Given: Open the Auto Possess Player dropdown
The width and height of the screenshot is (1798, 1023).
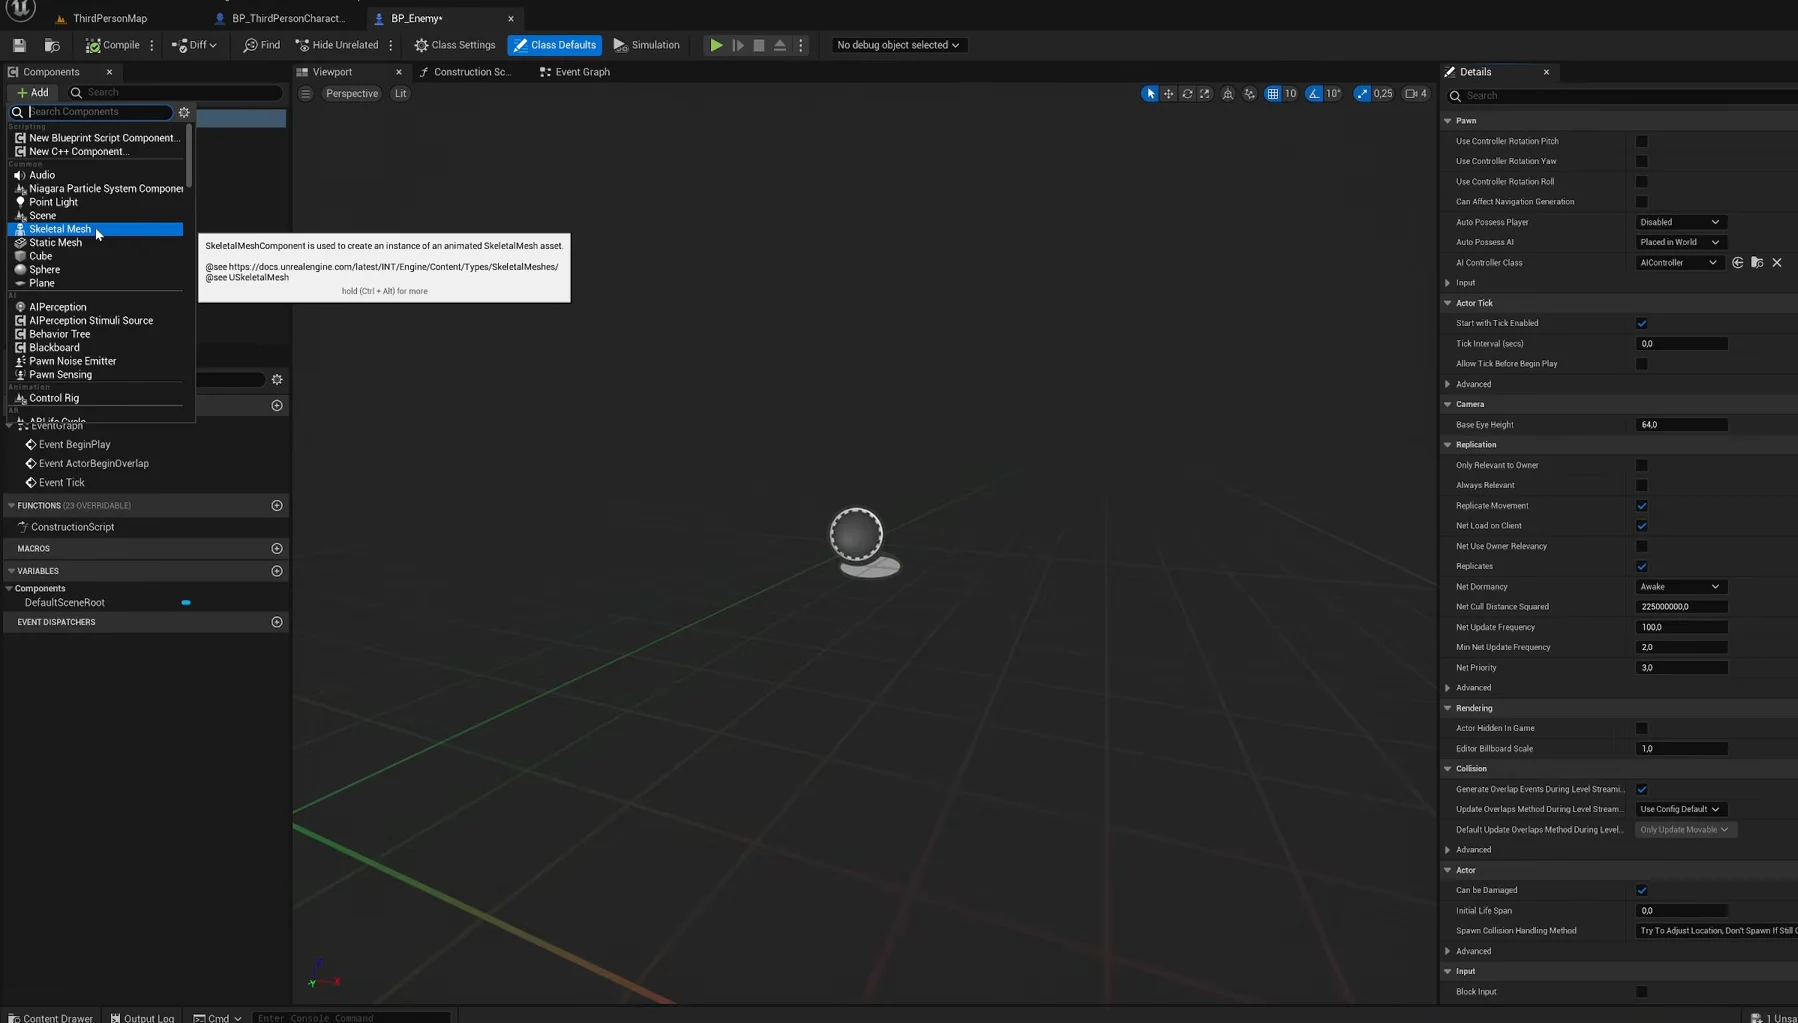Looking at the screenshot, I should coord(1680,222).
